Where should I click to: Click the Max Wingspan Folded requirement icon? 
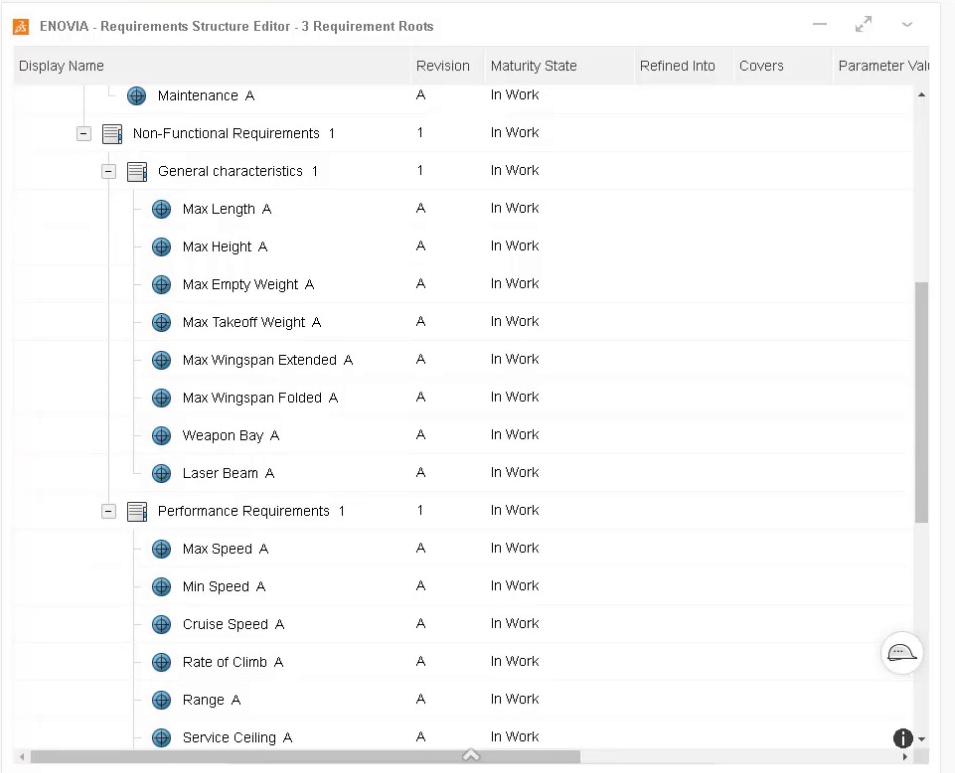click(x=161, y=398)
